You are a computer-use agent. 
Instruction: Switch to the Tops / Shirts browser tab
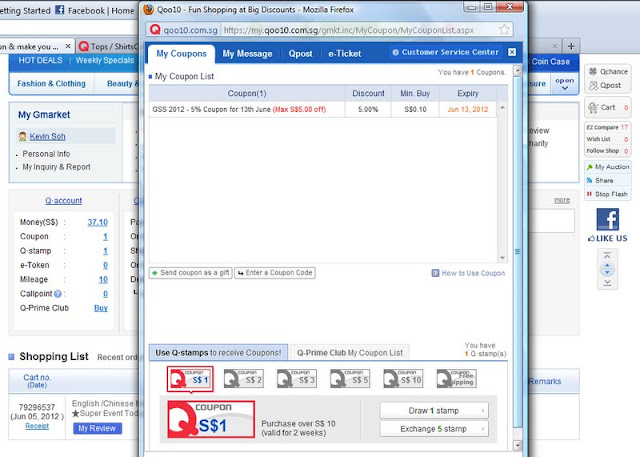(x=108, y=46)
